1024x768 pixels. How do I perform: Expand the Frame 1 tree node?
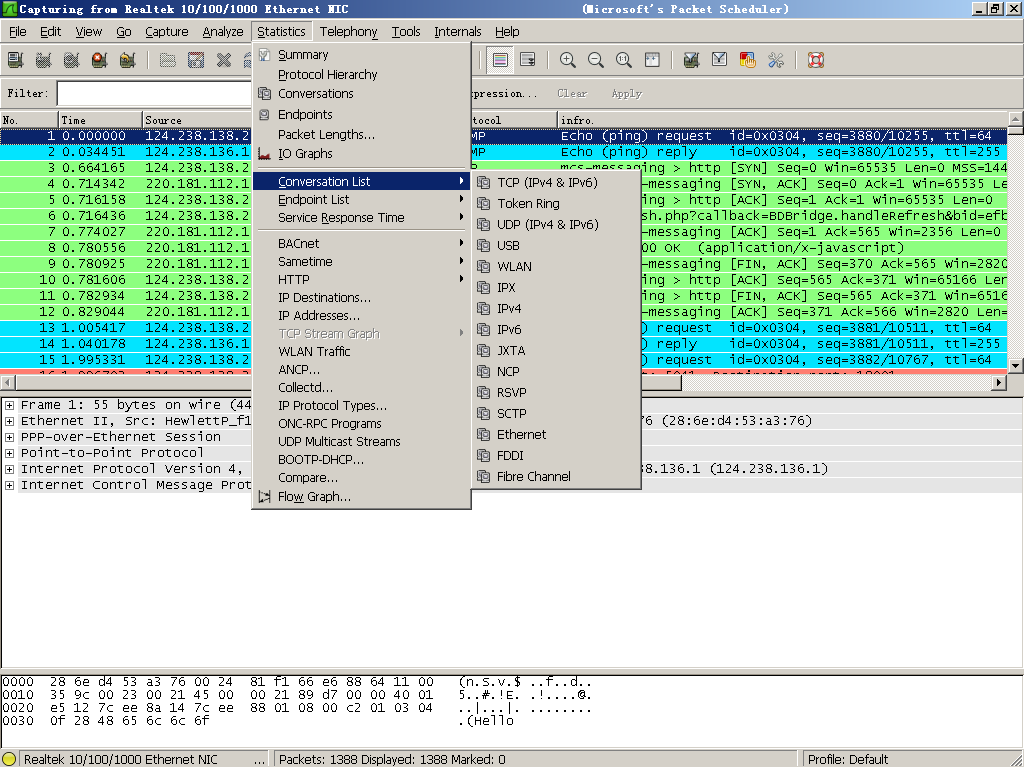10,406
